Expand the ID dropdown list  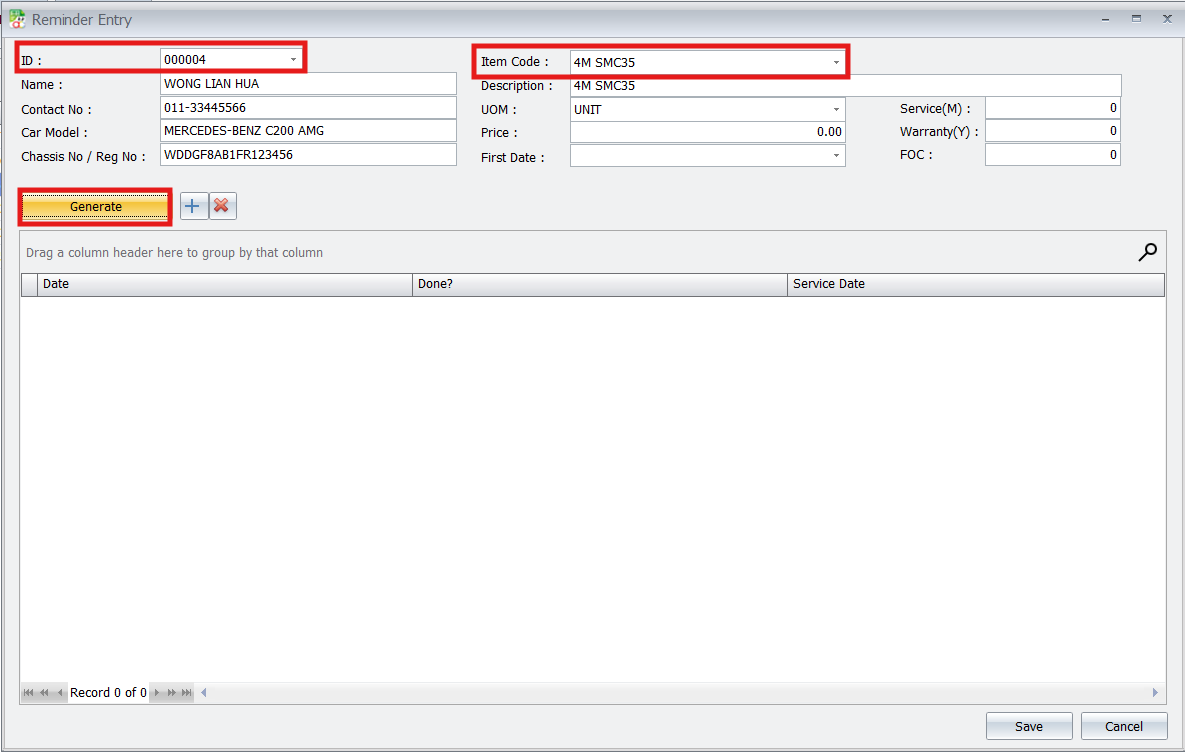coord(293,60)
